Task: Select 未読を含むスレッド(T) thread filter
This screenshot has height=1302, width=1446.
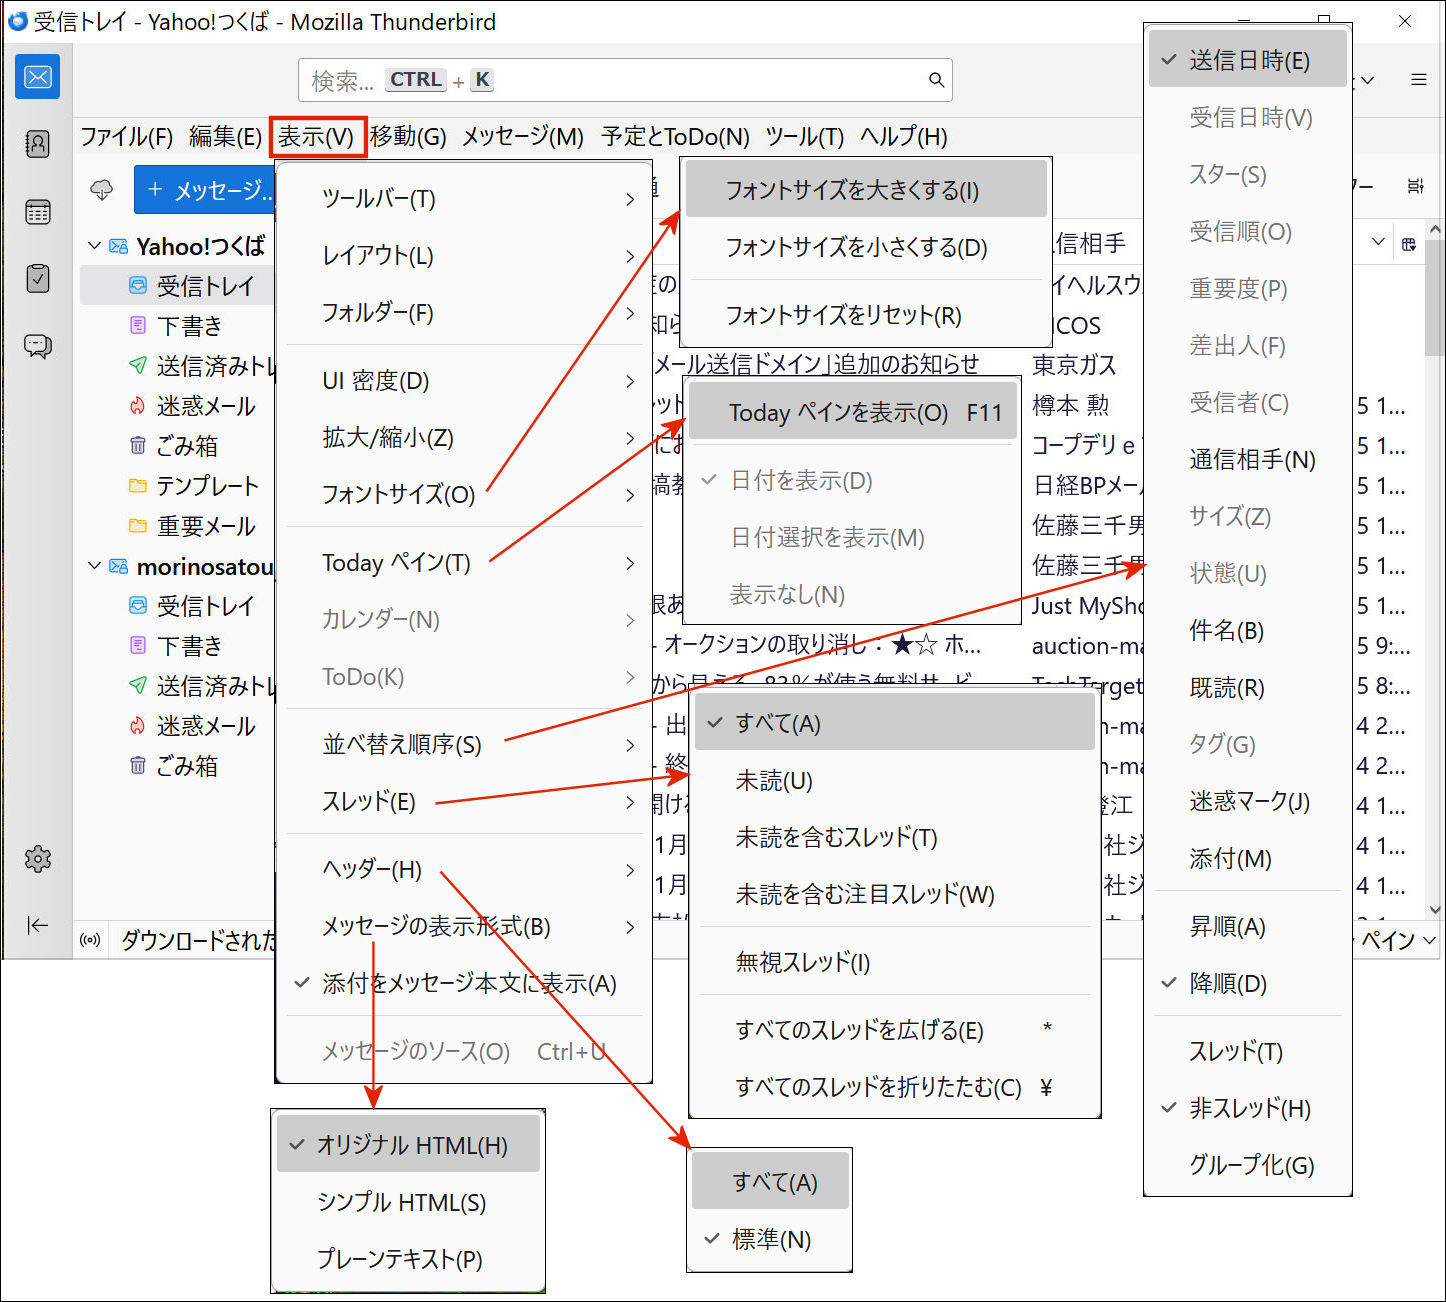Action: [836, 838]
